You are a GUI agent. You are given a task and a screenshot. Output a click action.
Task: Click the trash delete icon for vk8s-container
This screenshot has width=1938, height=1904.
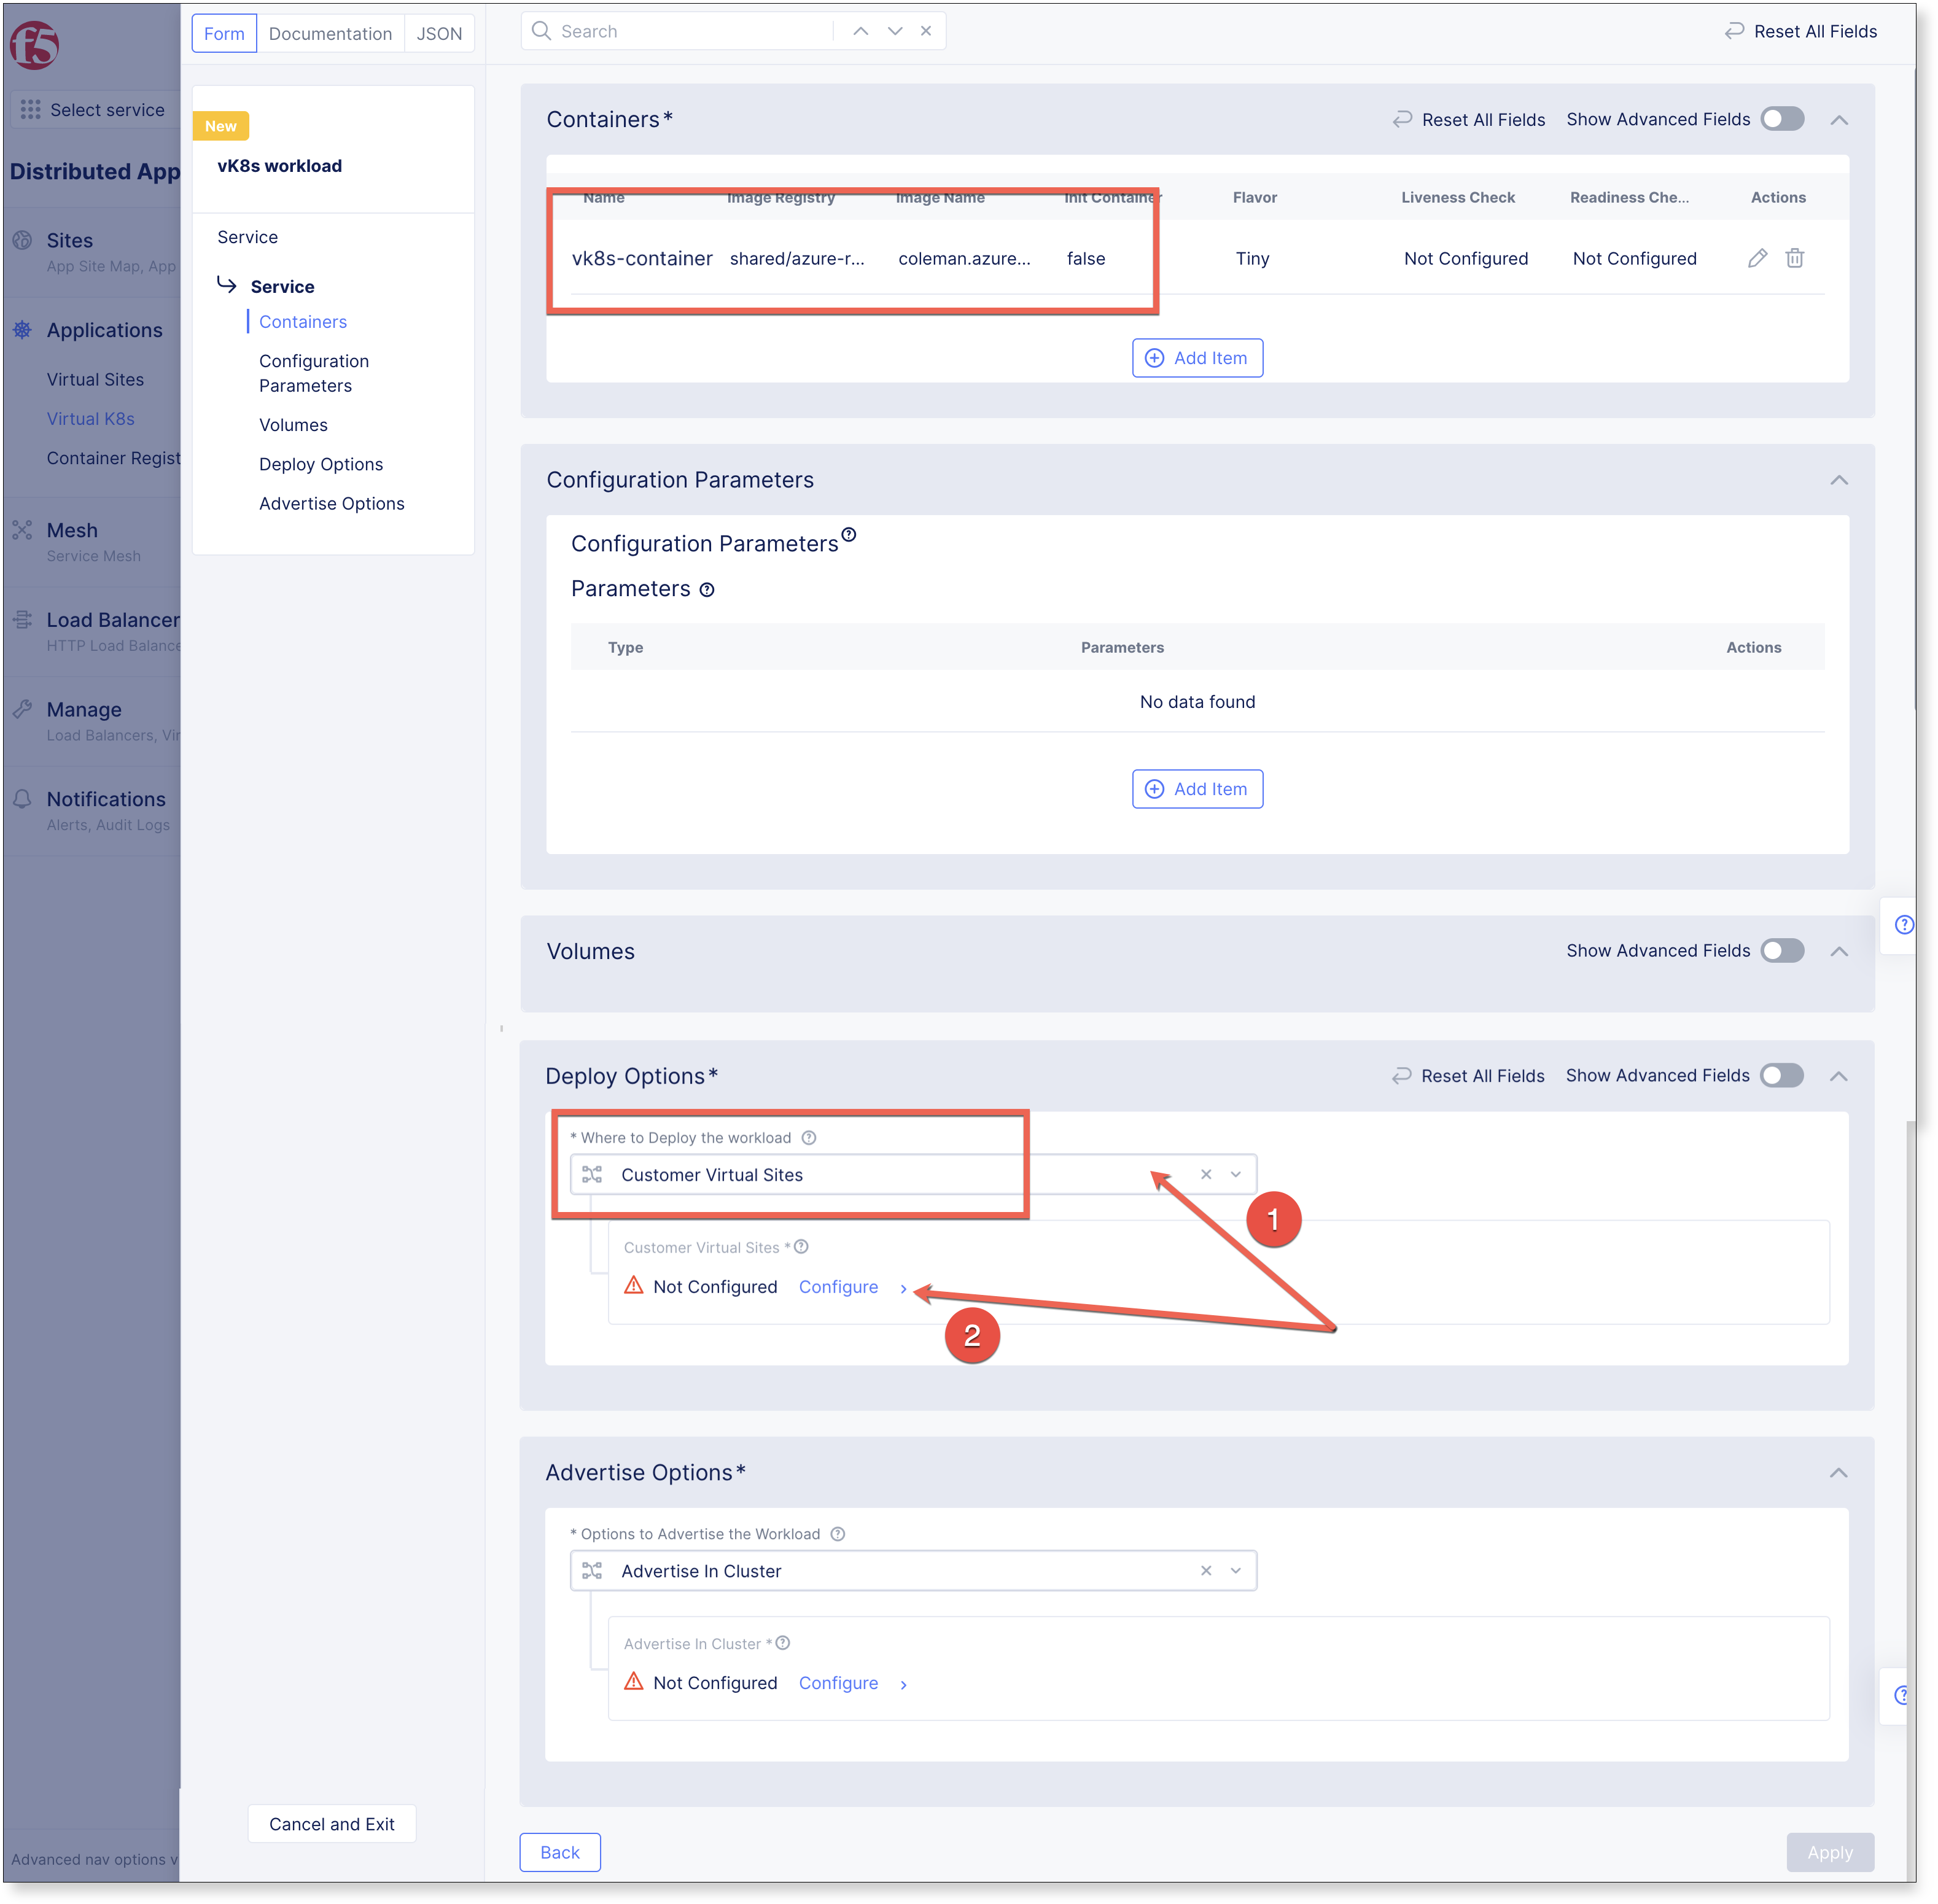[1795, 258]
